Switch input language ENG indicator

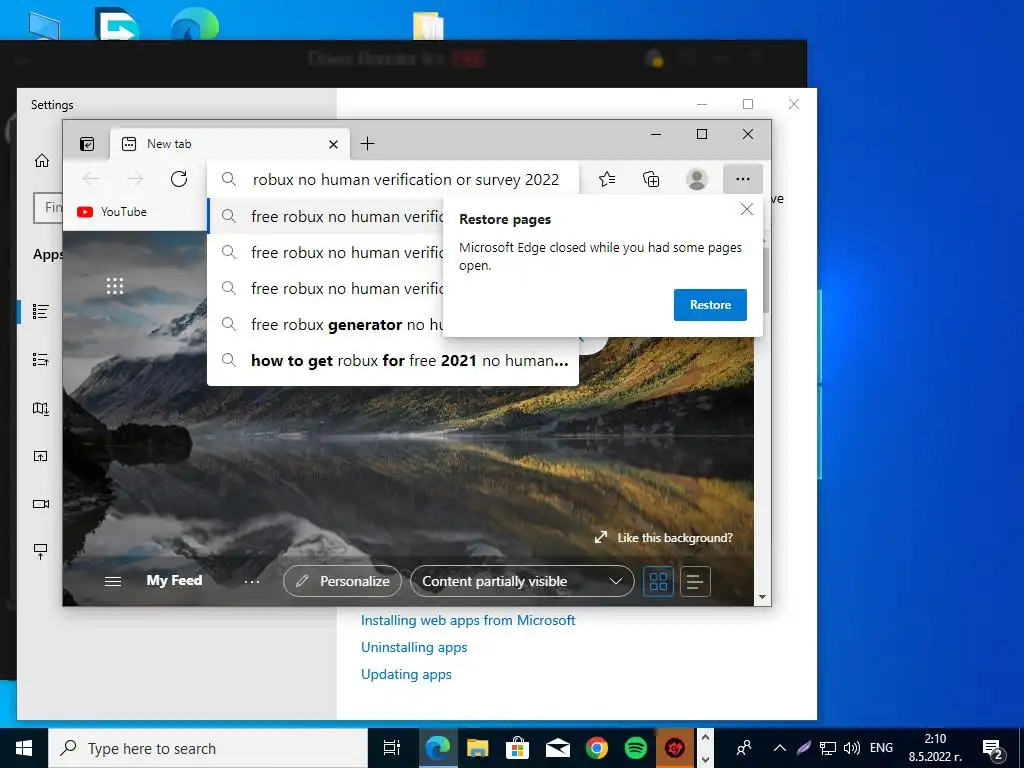pos(881,748)
